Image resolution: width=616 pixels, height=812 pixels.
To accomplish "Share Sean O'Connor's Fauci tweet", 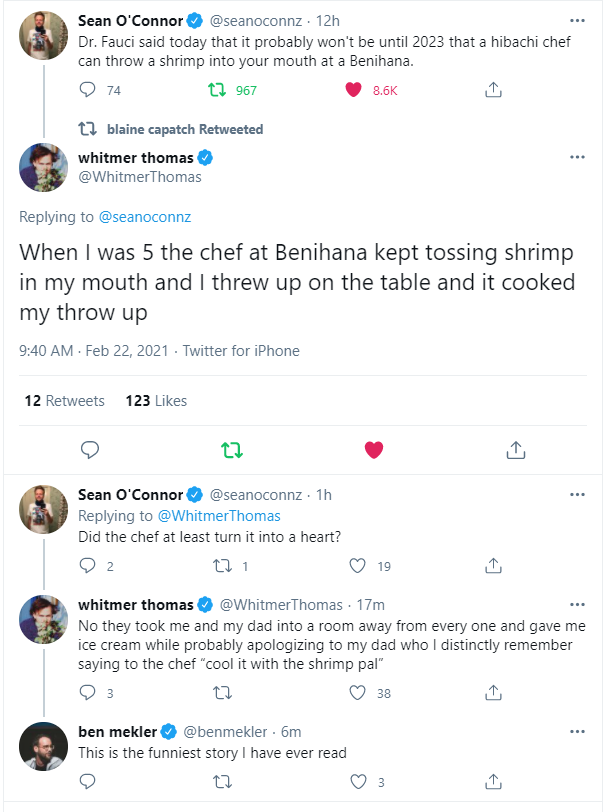I will pyautogui.click(x=492, y=90).
